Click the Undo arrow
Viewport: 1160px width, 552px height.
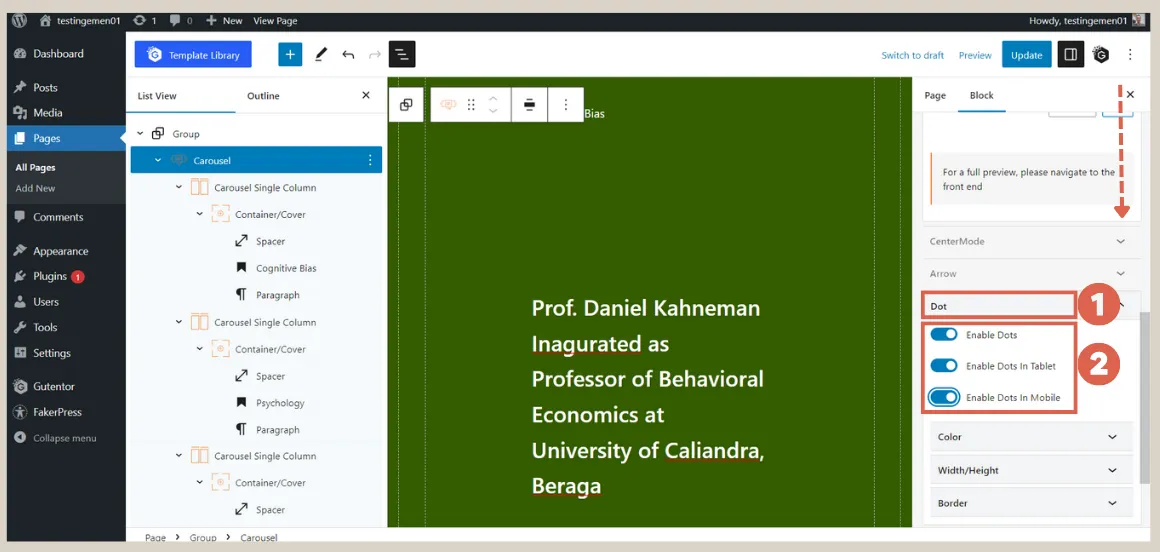(348, 54)
